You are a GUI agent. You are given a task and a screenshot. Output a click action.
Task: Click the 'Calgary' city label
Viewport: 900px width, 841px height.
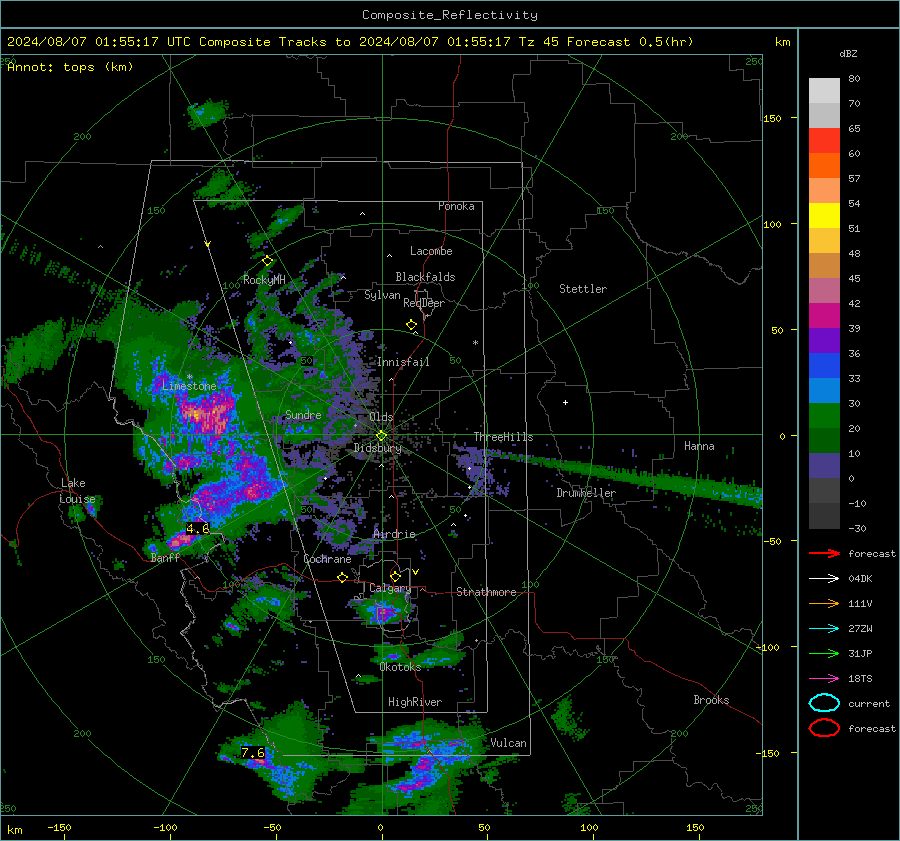390,588
